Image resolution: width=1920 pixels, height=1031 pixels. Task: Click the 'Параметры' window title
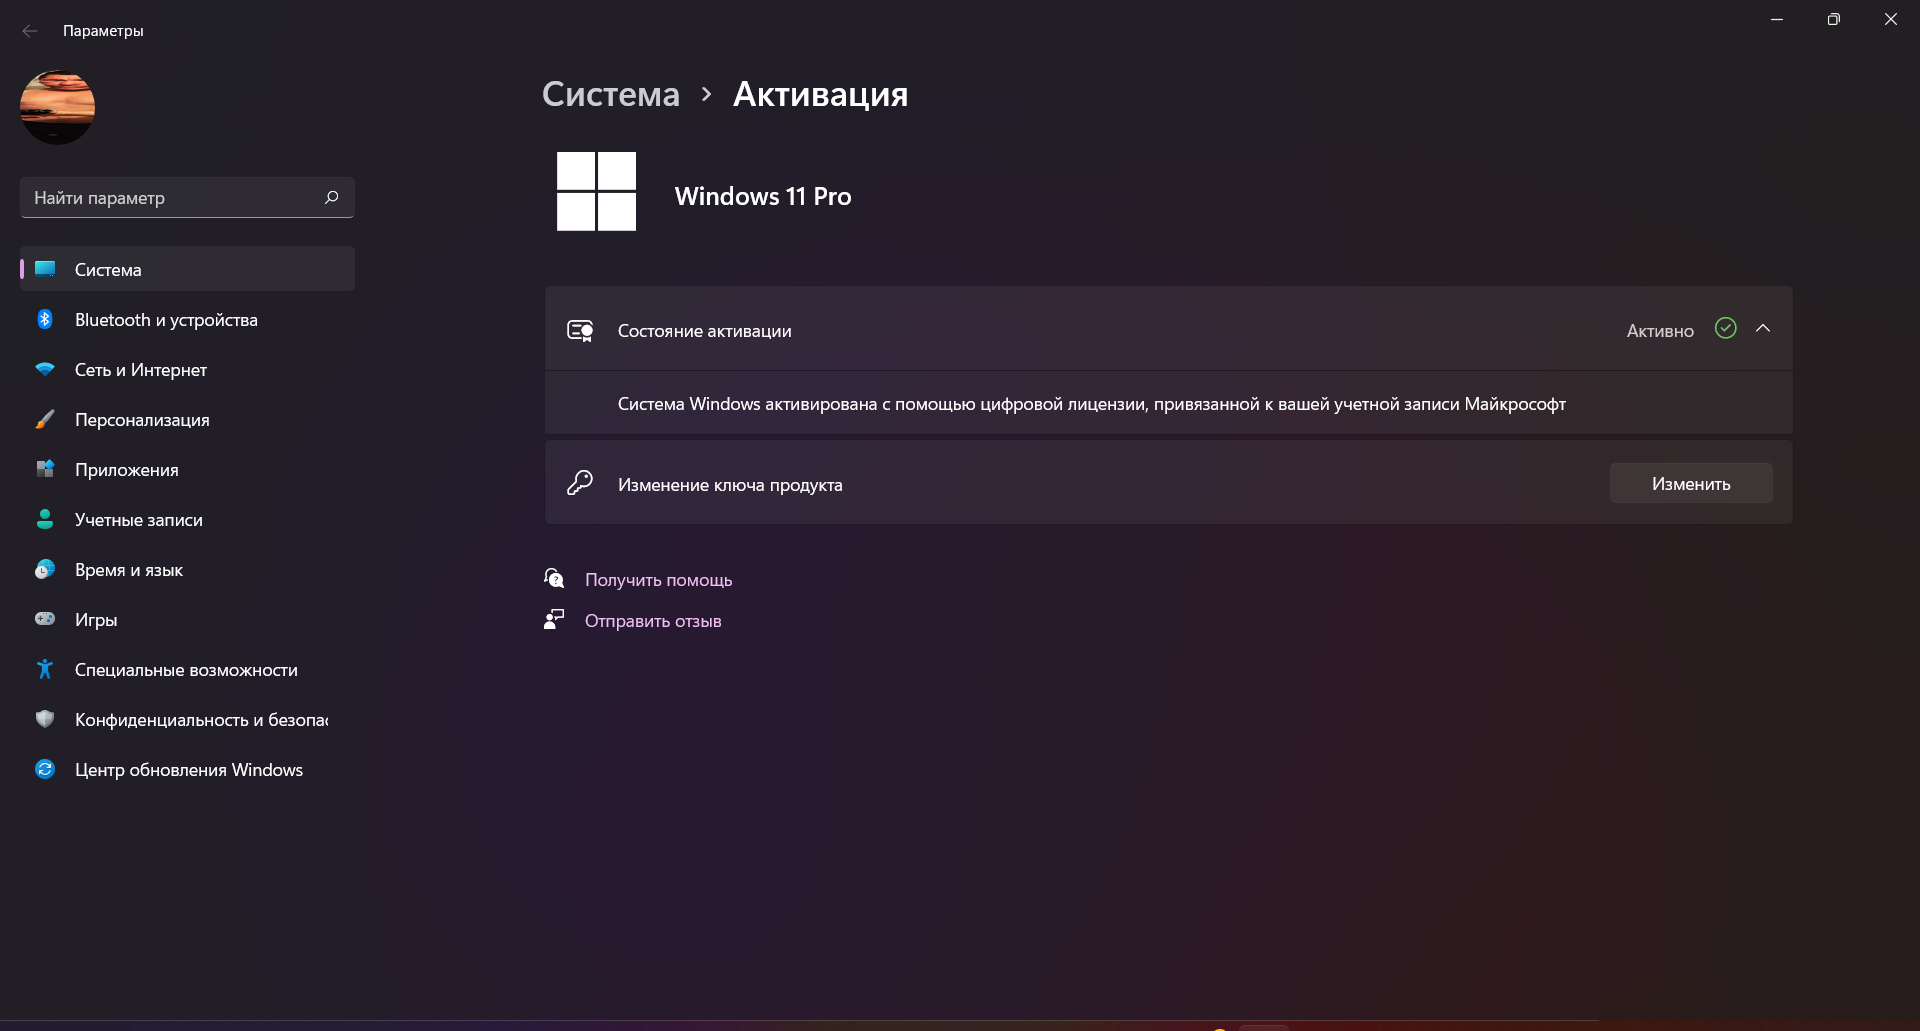(103, 31)
